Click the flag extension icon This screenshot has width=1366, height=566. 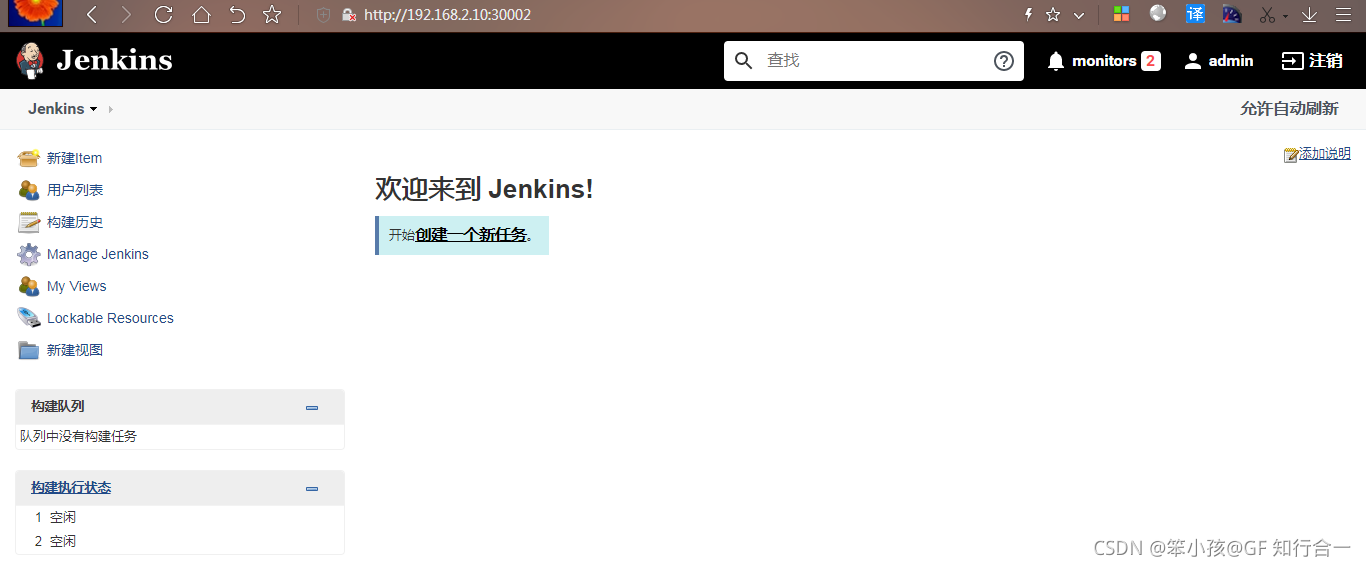[x=1232, y=14]
